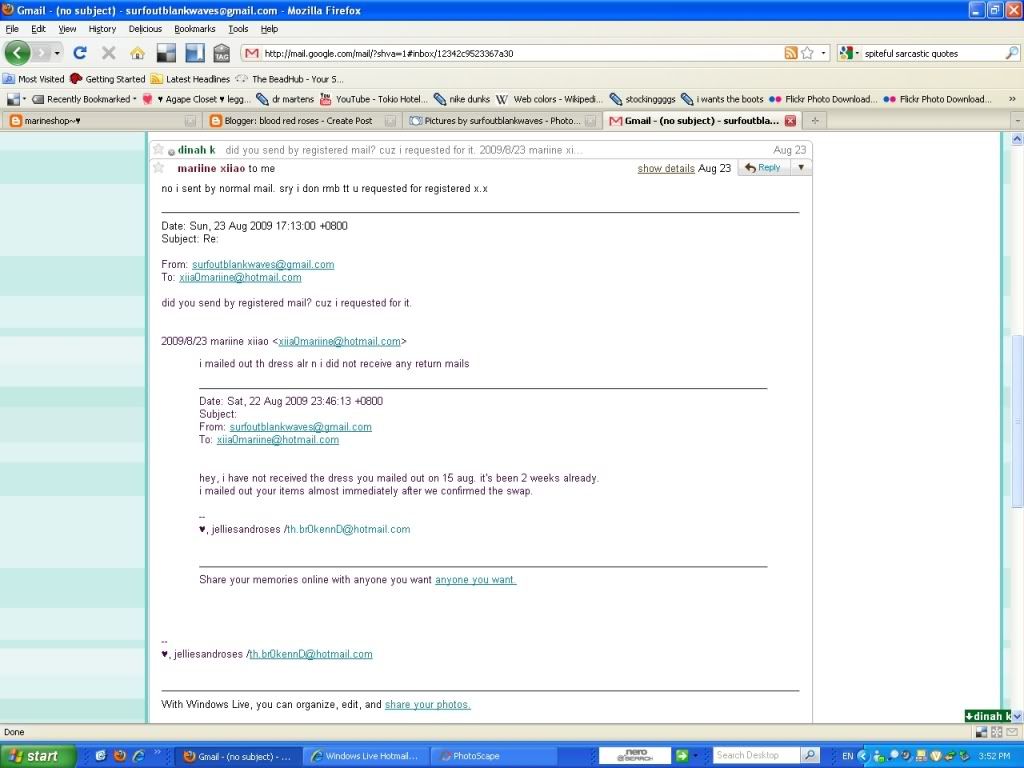The width and height of the screenshot is (1024, 768).
Task: Click the search magnifier icon
Action: point(1012,53)
